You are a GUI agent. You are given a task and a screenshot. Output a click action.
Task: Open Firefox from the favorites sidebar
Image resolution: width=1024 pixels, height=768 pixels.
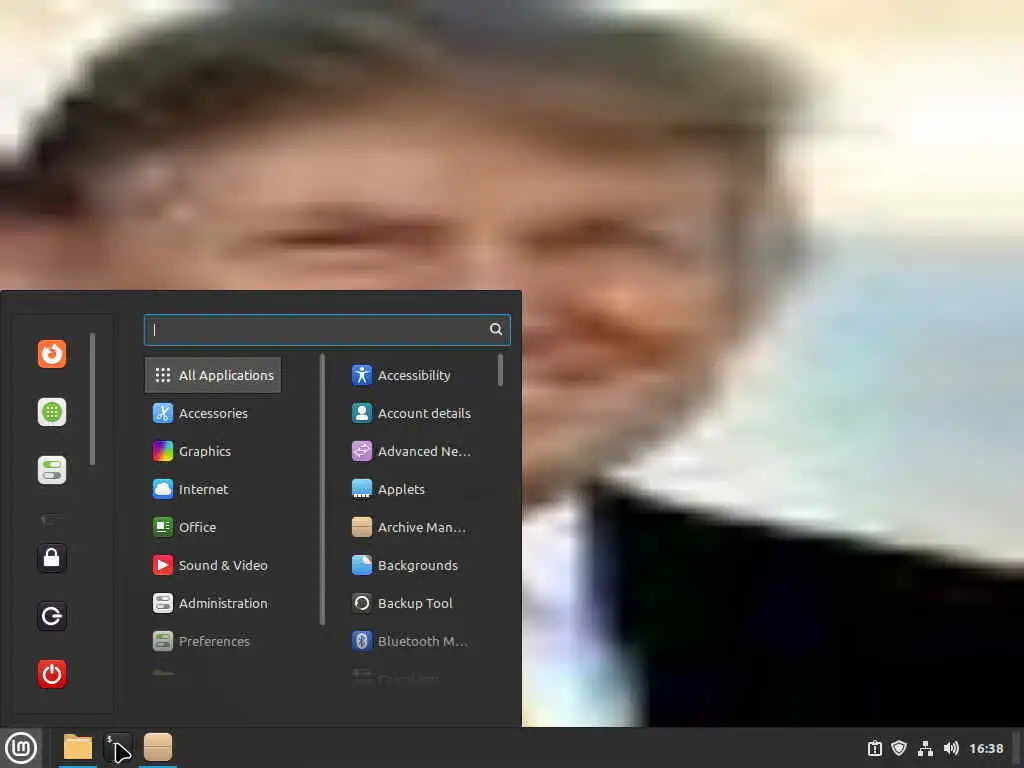(x=52, y=354)
